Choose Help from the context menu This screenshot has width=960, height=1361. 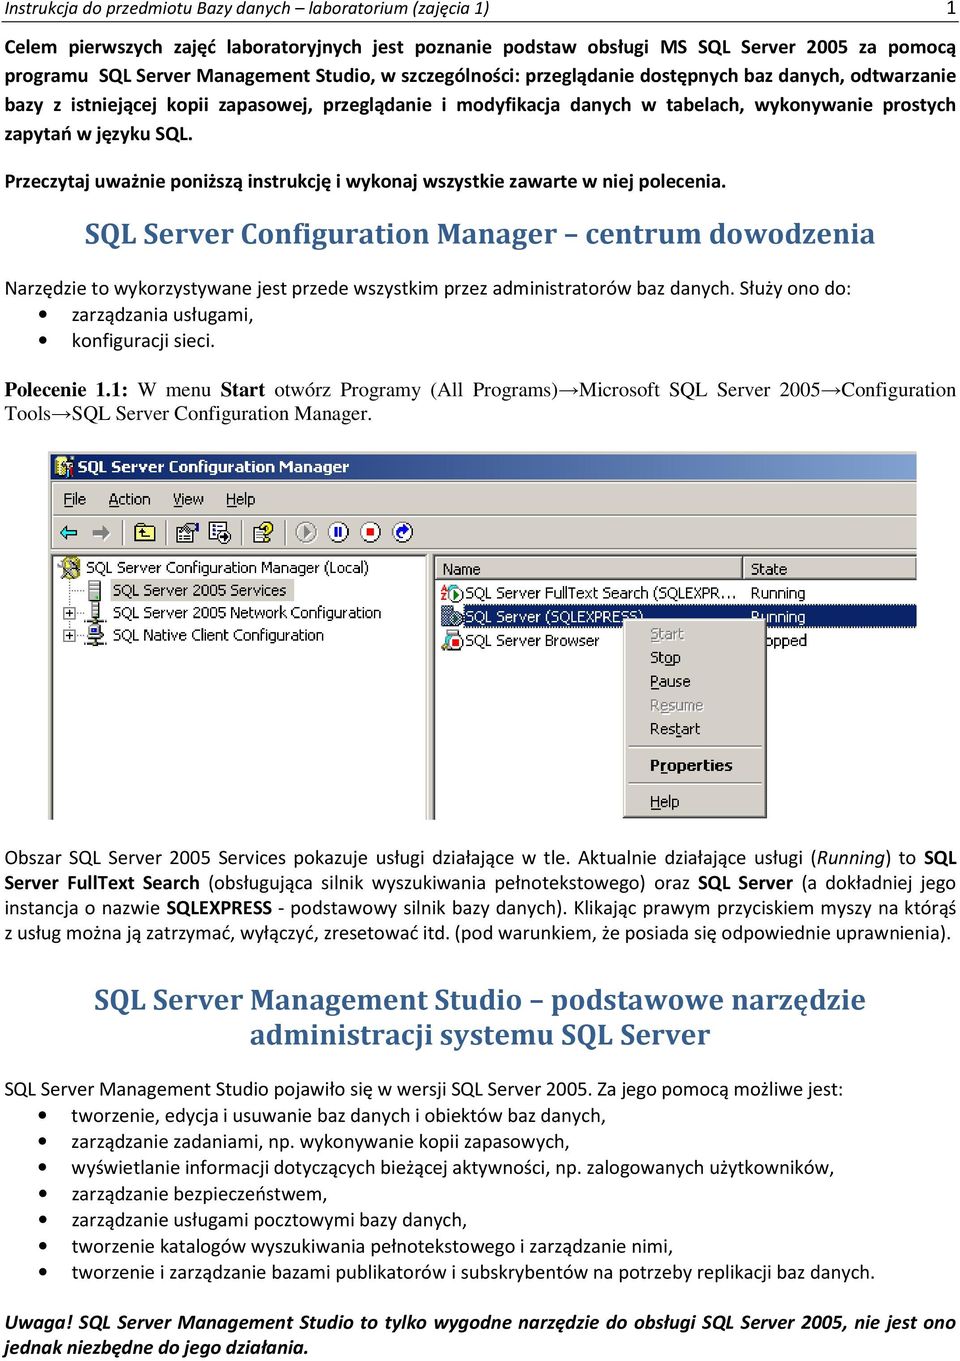[664, 801]
